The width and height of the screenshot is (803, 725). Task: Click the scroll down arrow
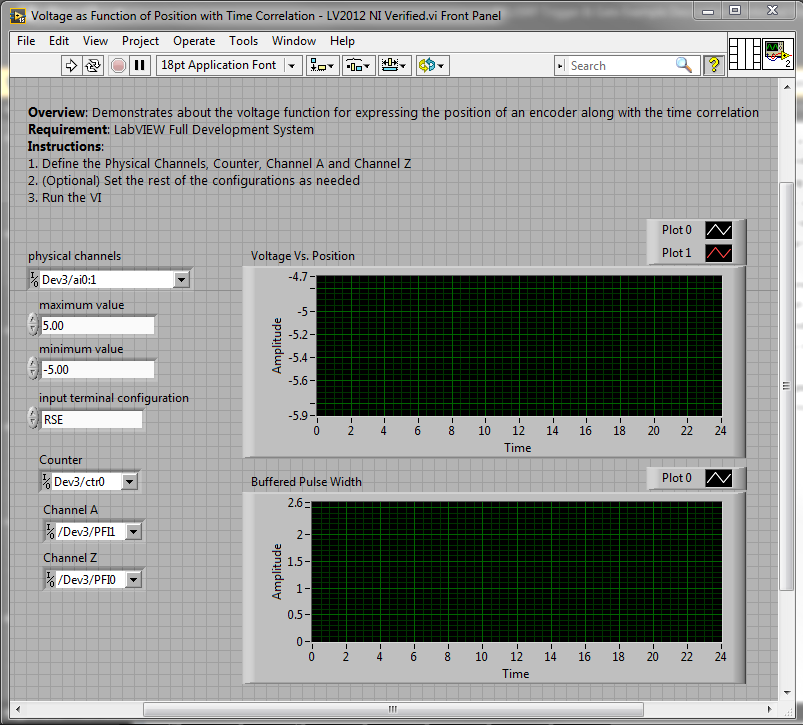[787, 693]
